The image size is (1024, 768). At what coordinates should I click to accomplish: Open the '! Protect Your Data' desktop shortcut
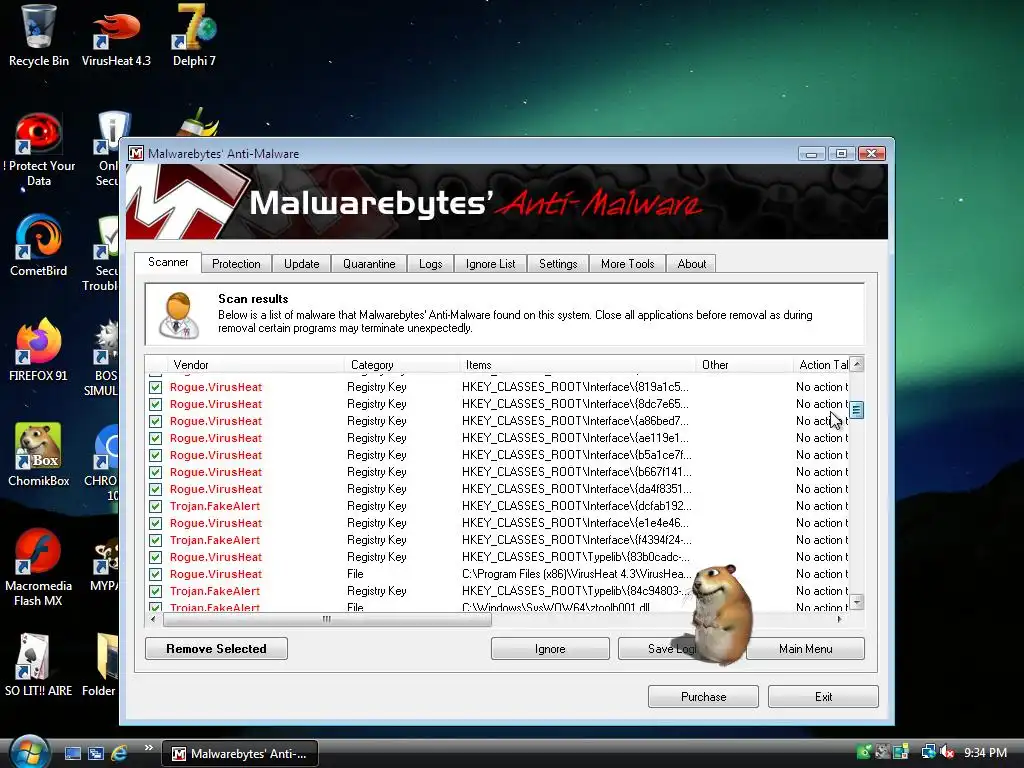[x=39, y=150]
